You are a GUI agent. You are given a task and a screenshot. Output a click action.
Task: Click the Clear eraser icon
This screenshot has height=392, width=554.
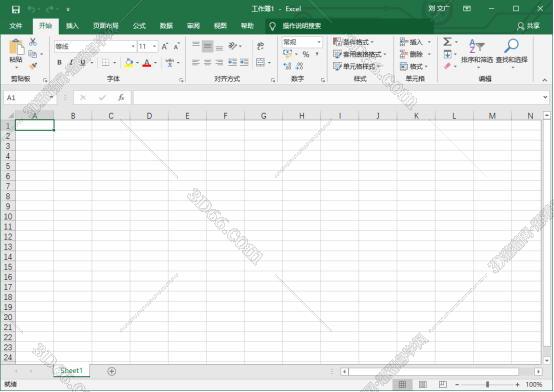pyautogui.click(x=447, y=66)
